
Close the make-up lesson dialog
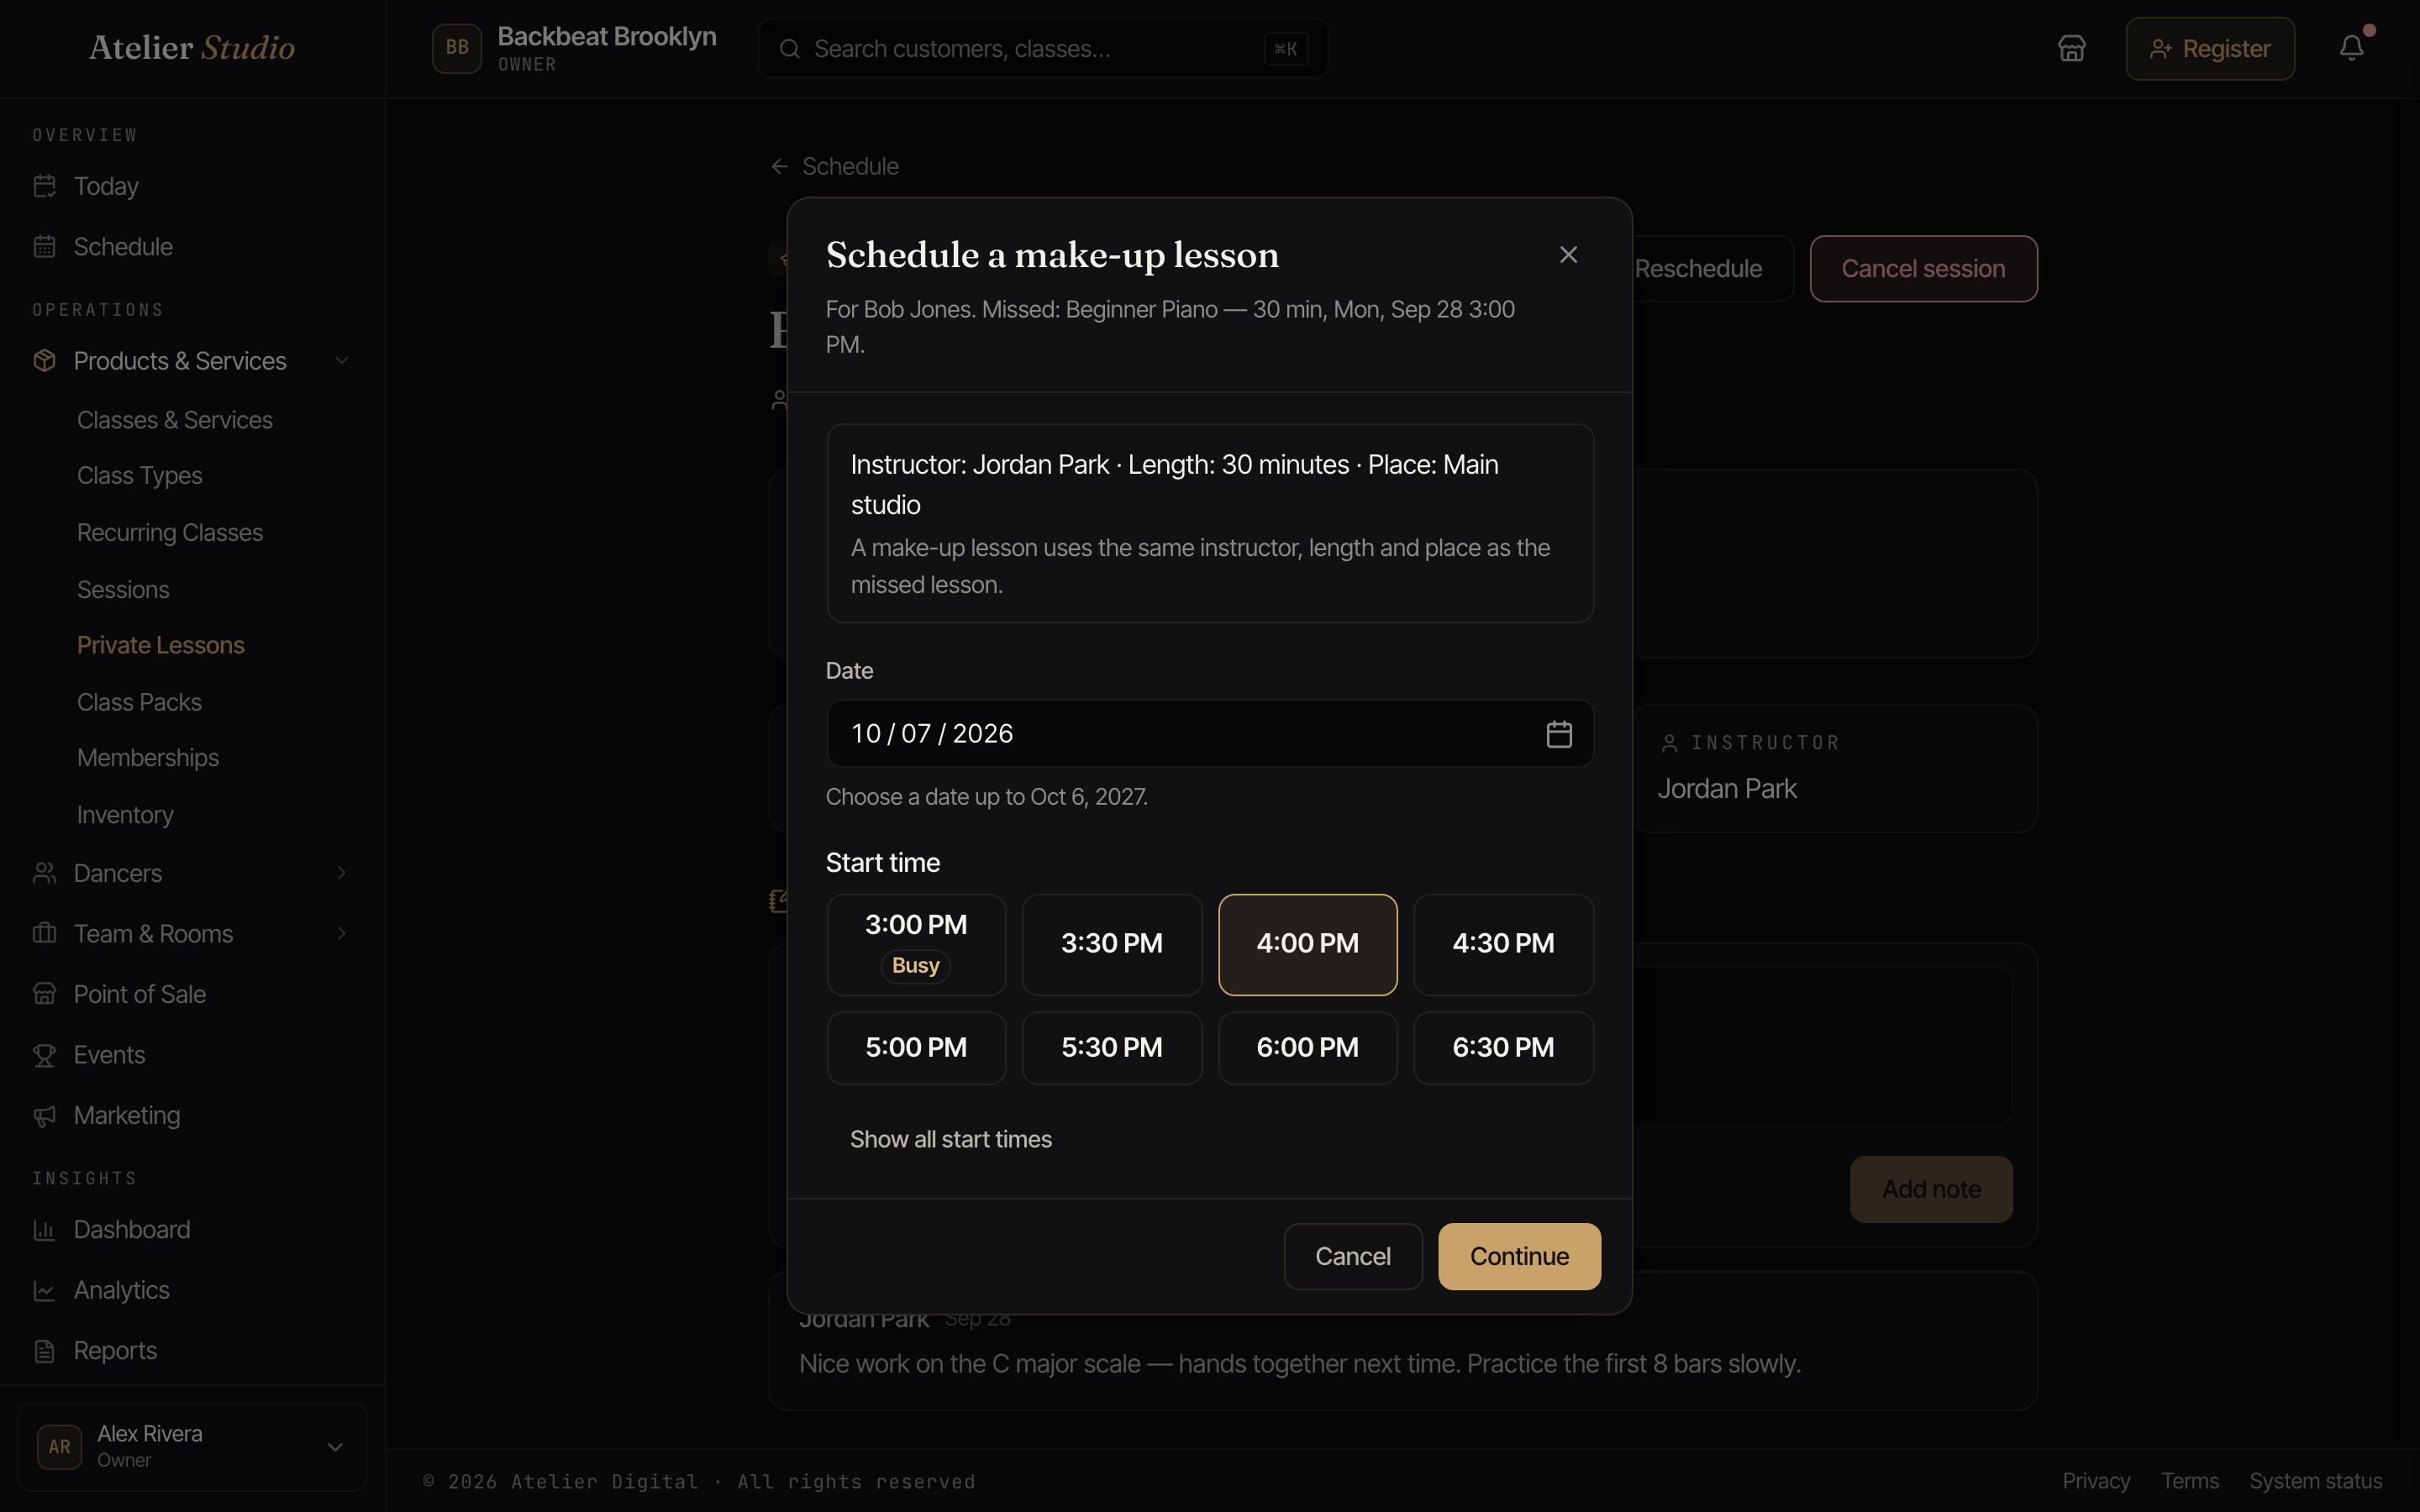tap(1568, 255)
